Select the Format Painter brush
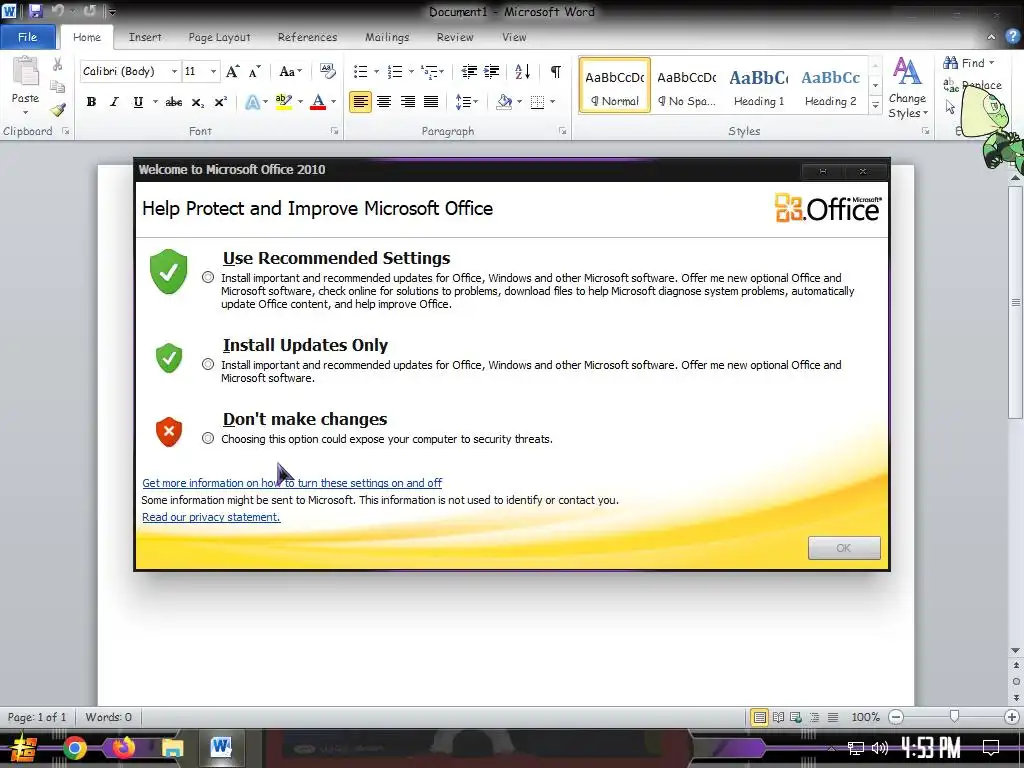1024x768 pixels. pyautogui.click(x=58, y=110)
